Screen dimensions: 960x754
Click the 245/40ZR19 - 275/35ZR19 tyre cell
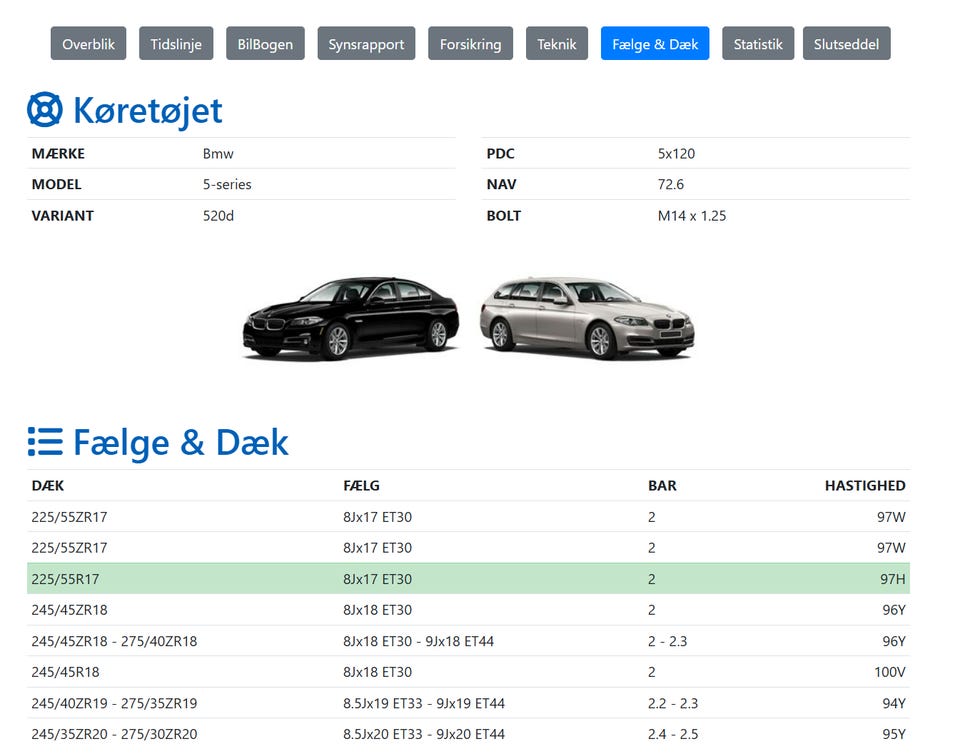(x=114, y=703)
